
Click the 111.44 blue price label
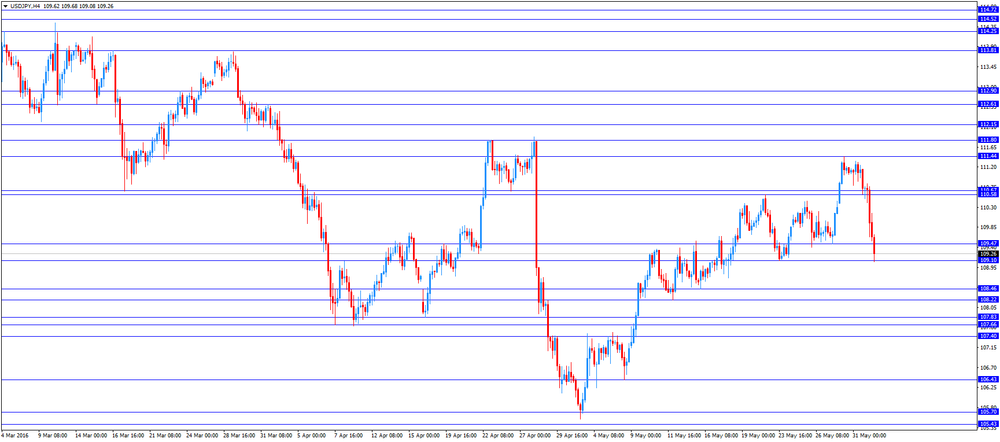tap(988, 156)
